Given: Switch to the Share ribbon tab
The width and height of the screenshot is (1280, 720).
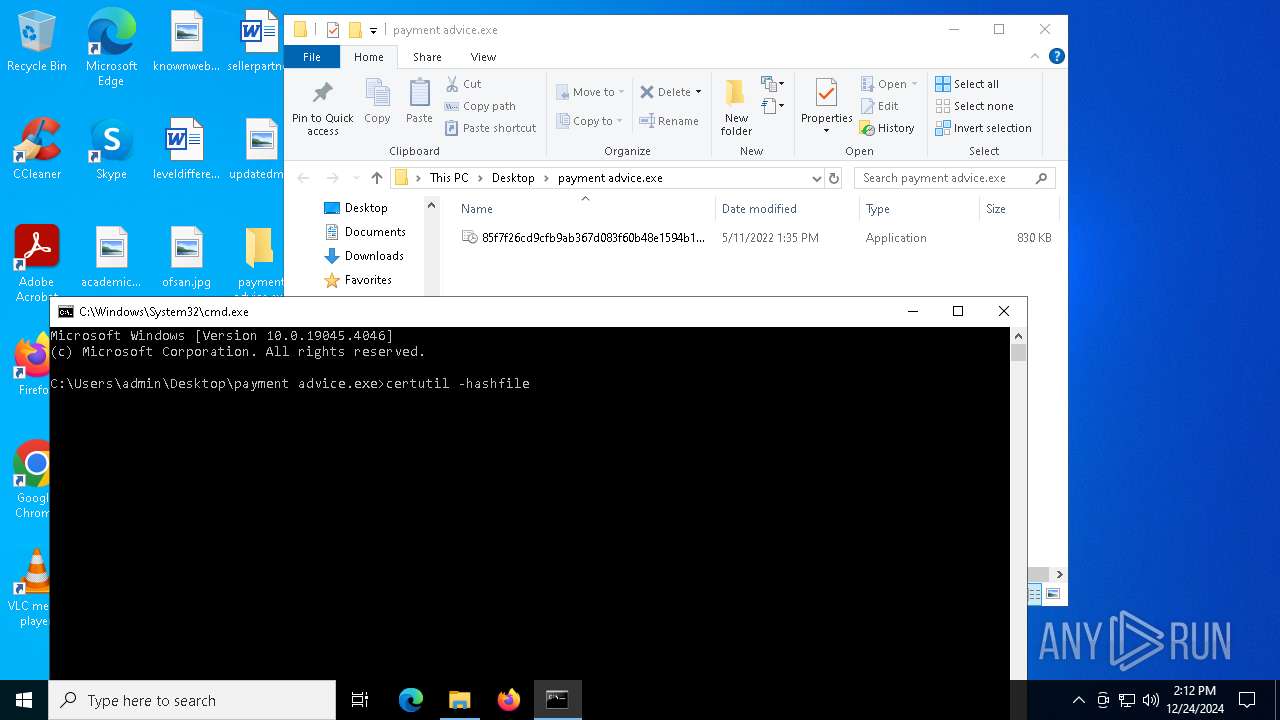Looking at the screenshot, I should point(427,57).
